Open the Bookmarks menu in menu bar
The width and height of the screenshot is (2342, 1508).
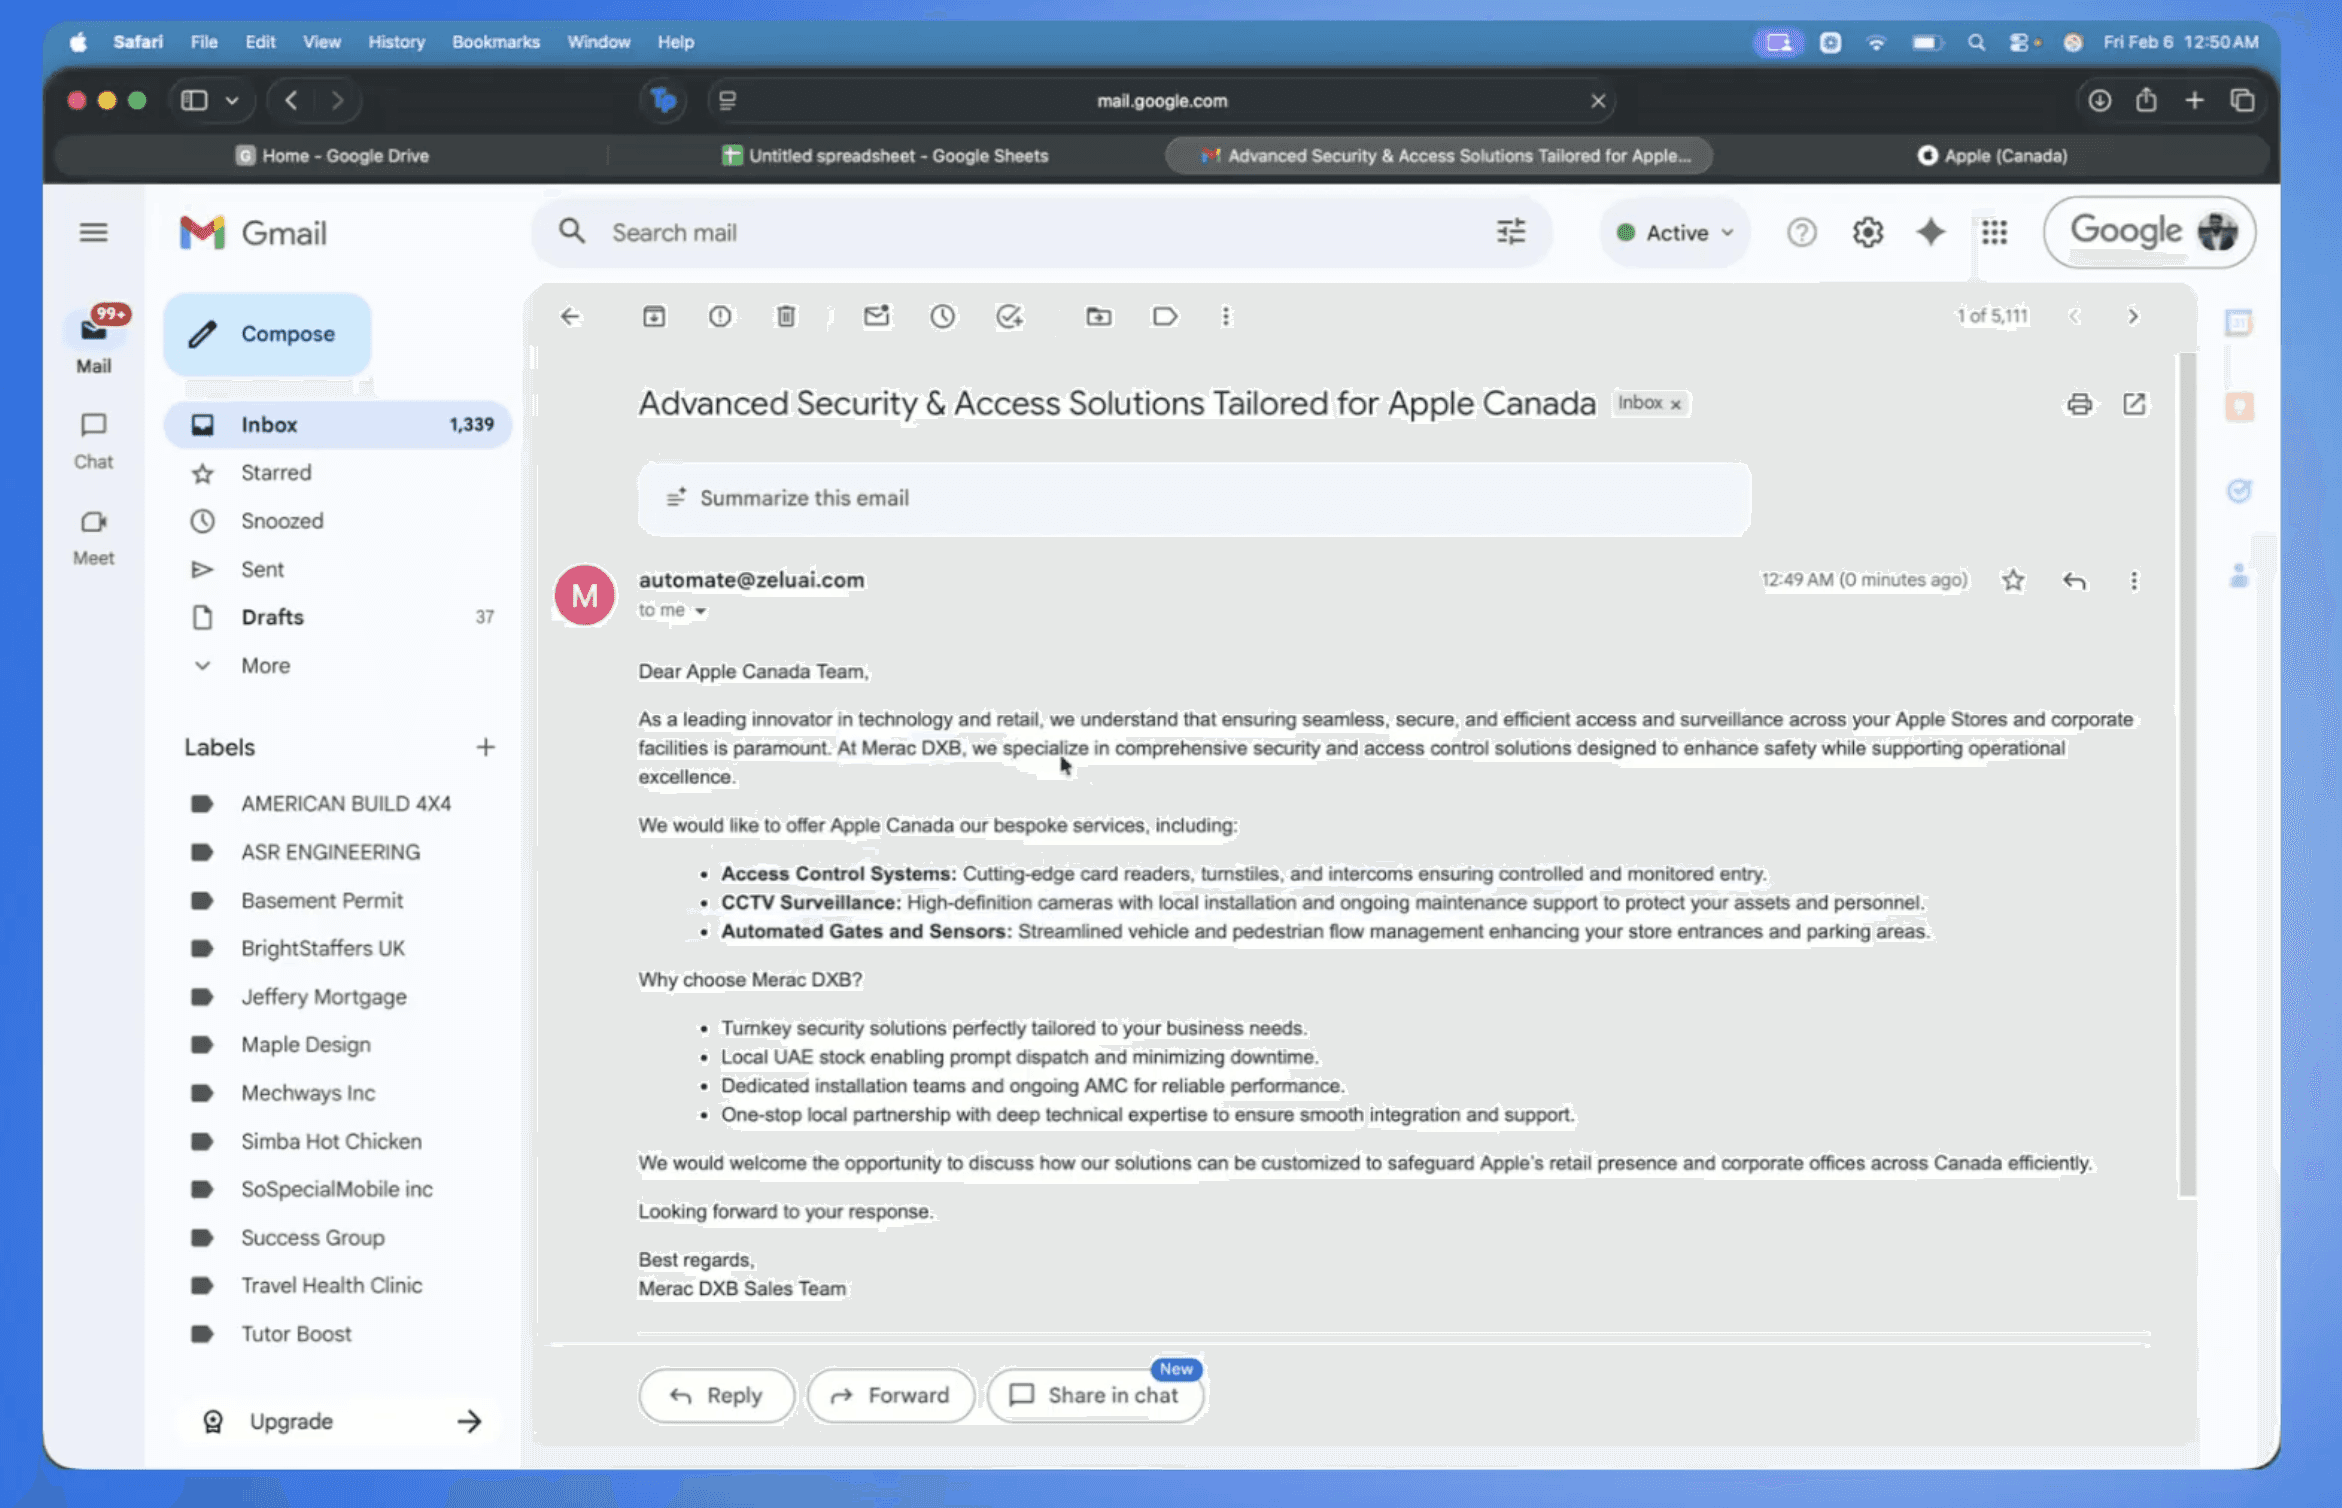(495, 42)
